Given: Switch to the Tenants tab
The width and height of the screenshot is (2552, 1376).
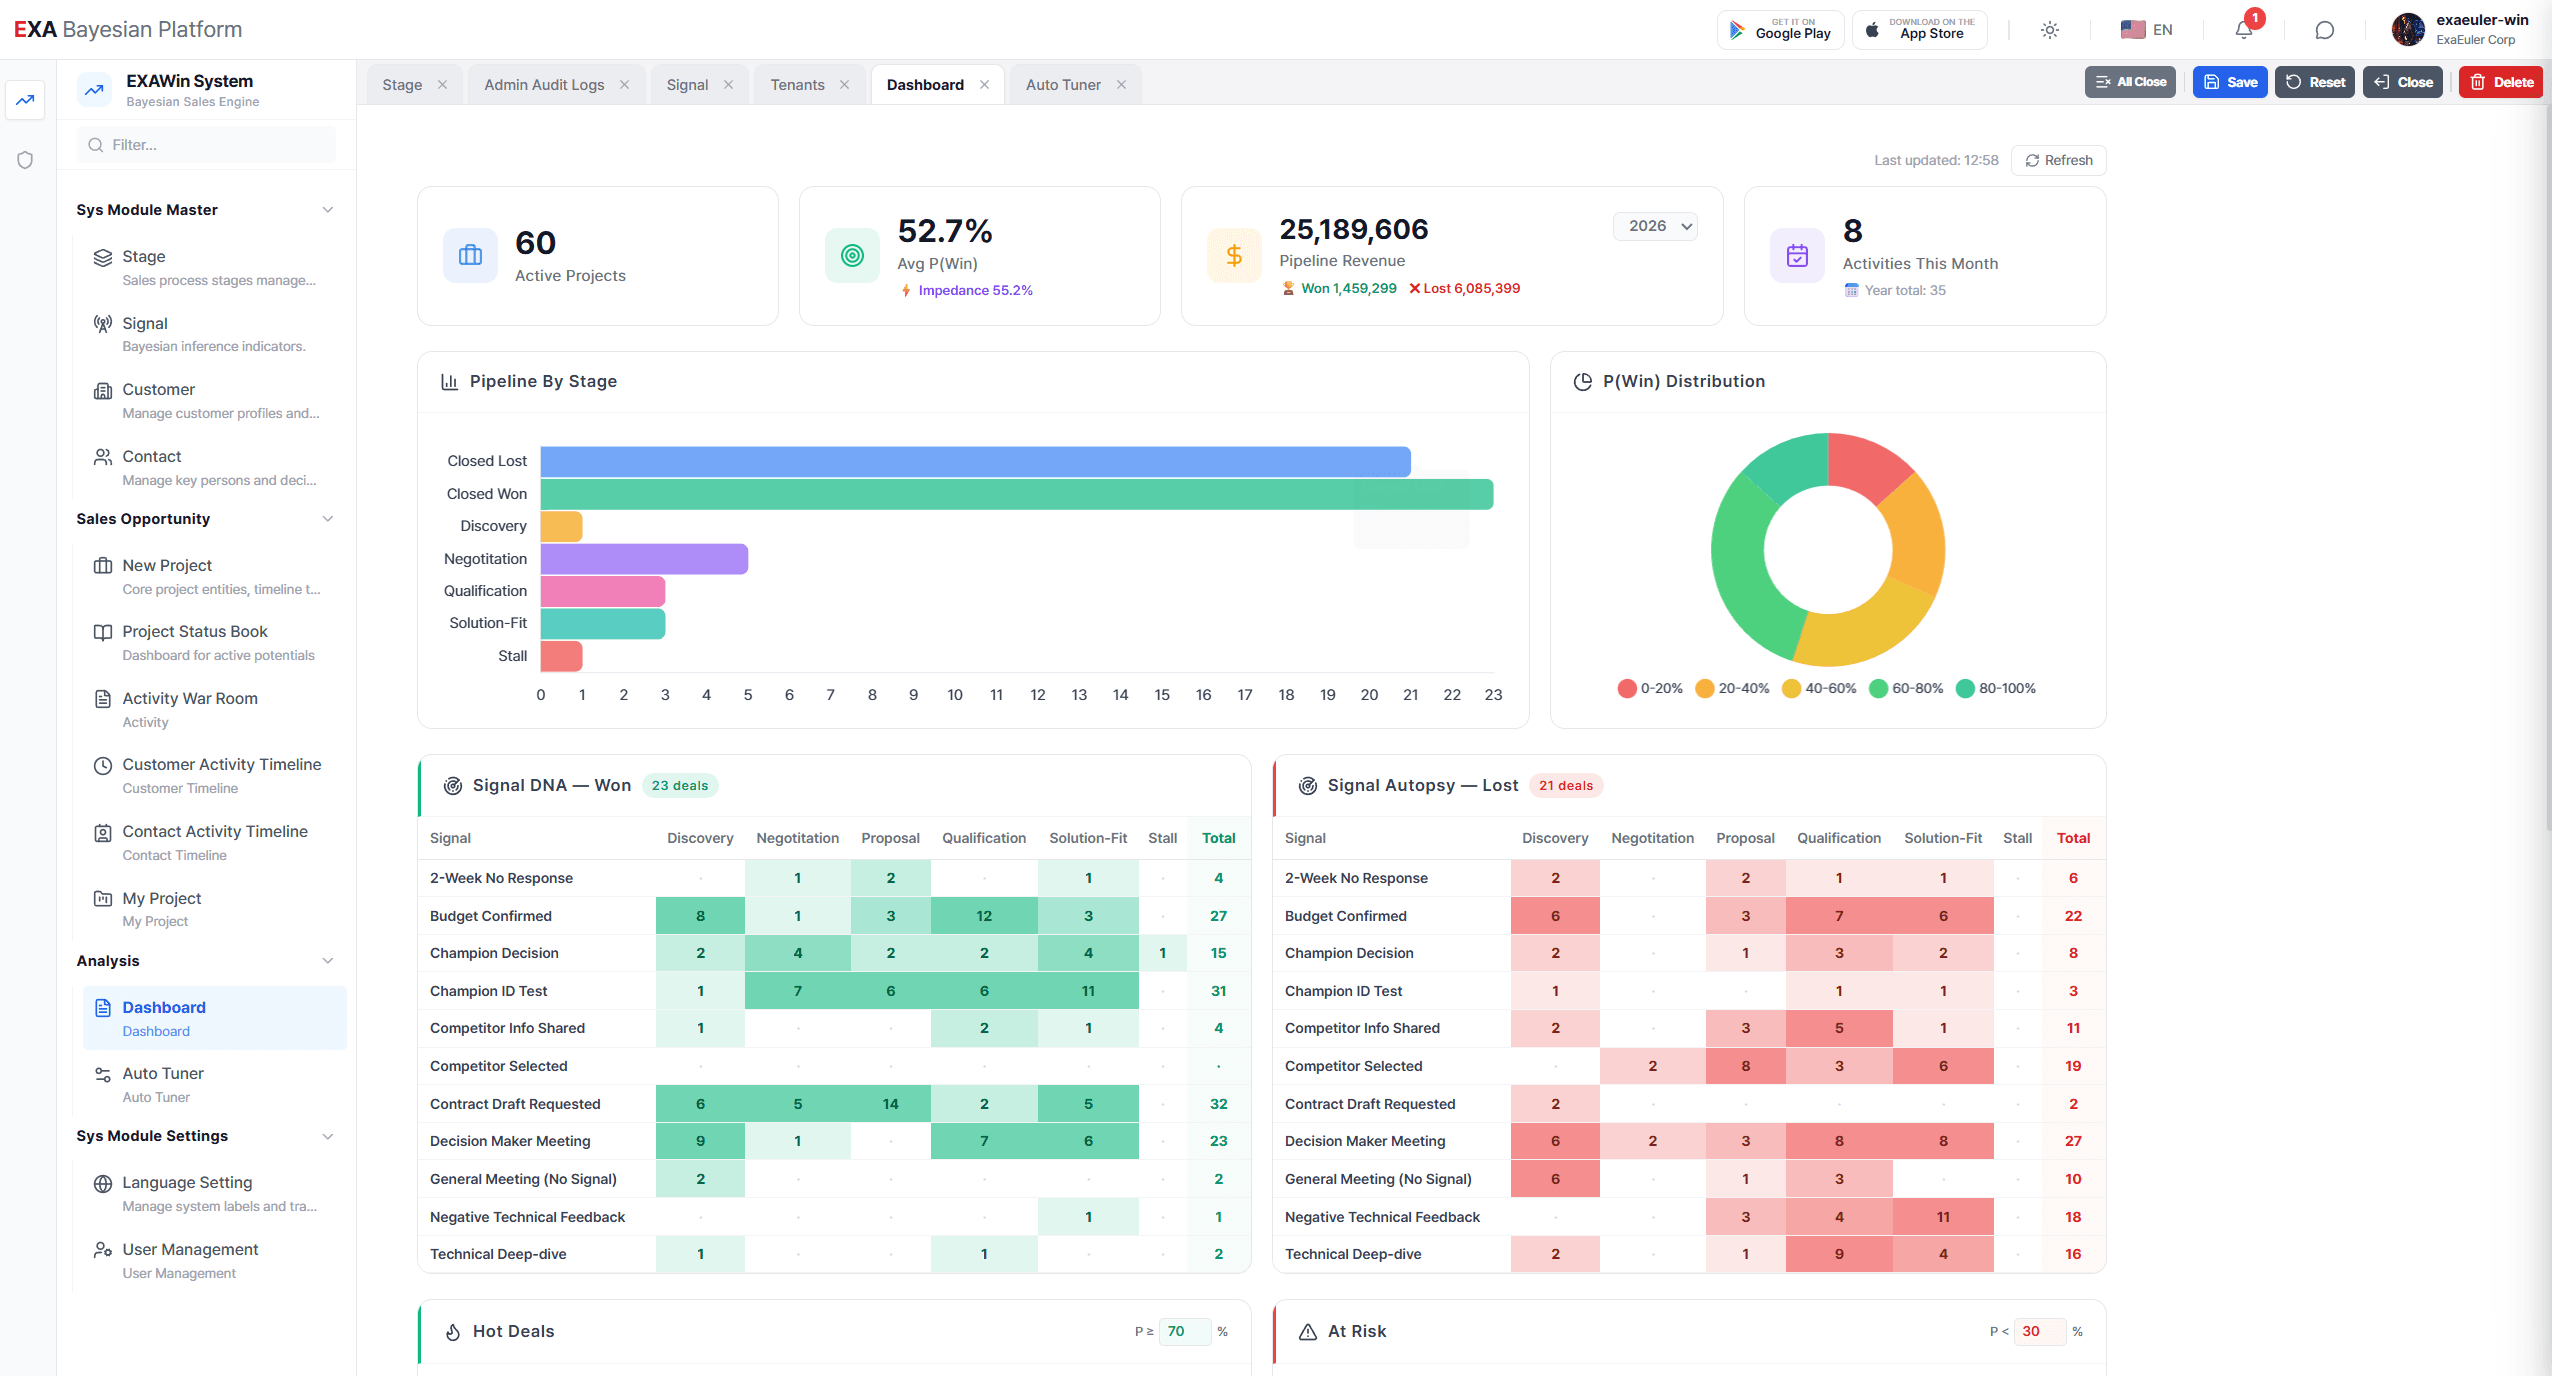Looking at the screenshot, I should [797, 85].
